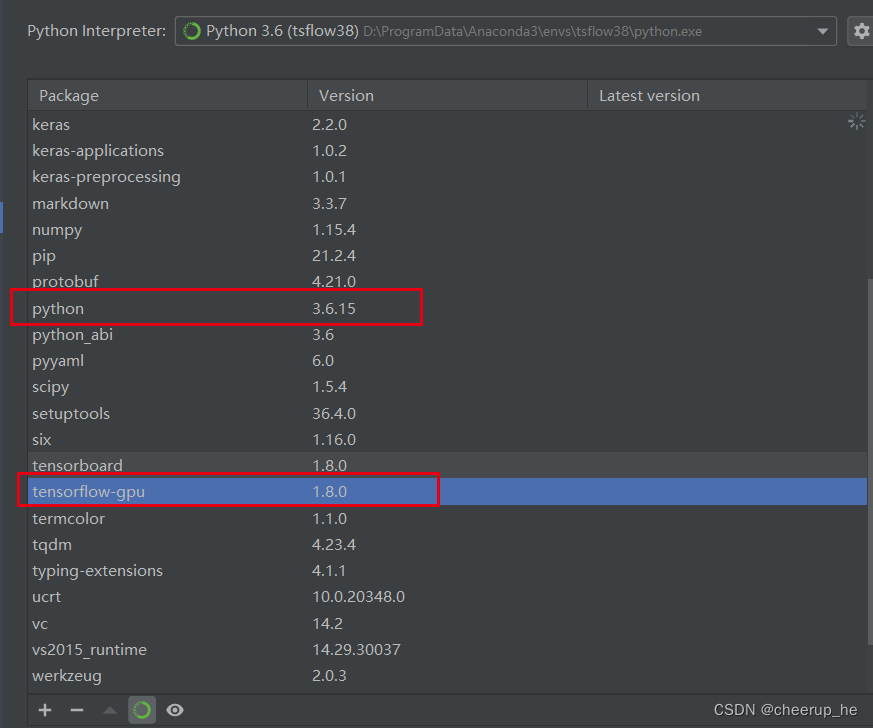Select the protobuf package row
The height and width of the screenshot is (728, 873).
[x=447, y=282]
